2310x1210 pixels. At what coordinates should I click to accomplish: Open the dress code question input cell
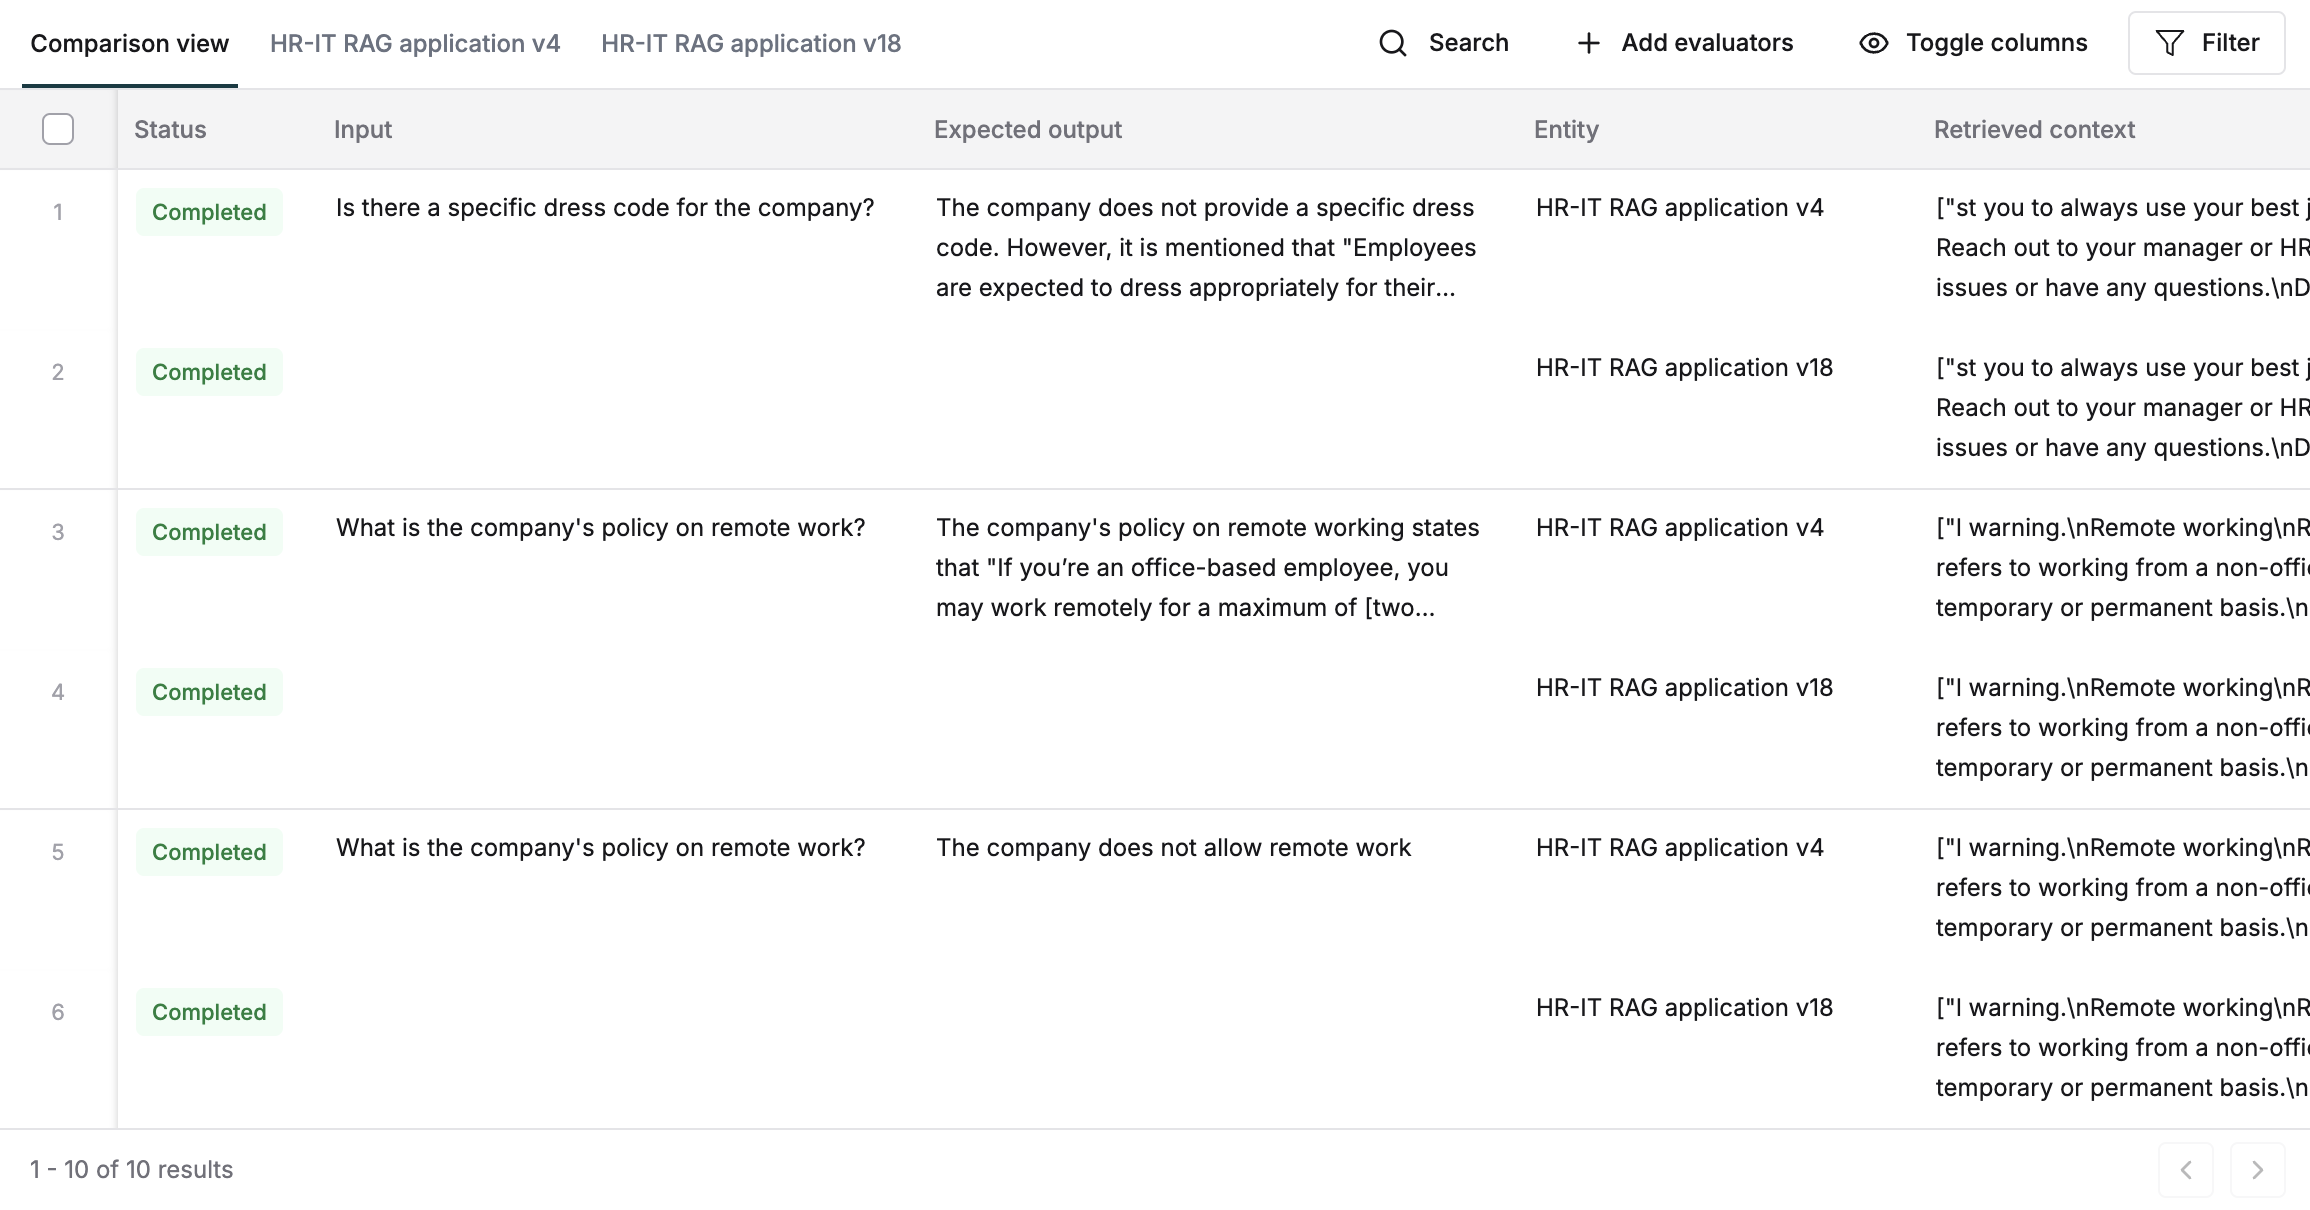[605, 208]
